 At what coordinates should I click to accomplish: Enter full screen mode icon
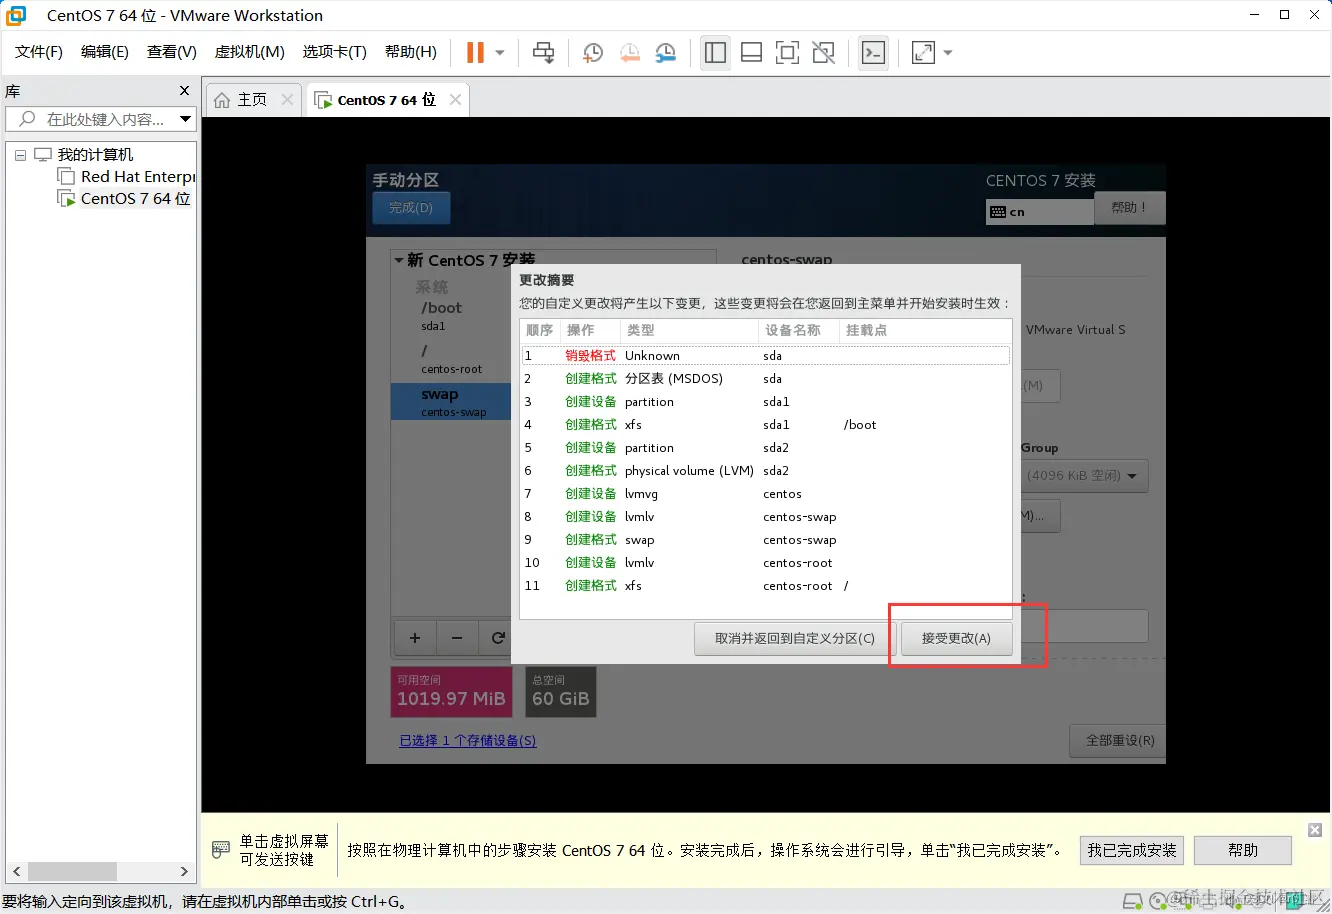pos(787,52)
